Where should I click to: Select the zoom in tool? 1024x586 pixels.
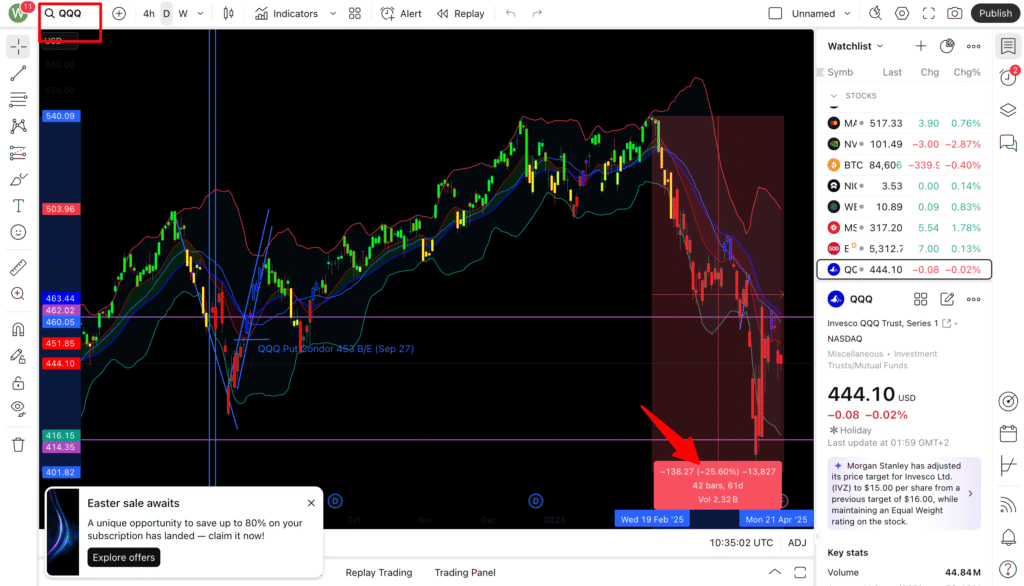[18, 294]
